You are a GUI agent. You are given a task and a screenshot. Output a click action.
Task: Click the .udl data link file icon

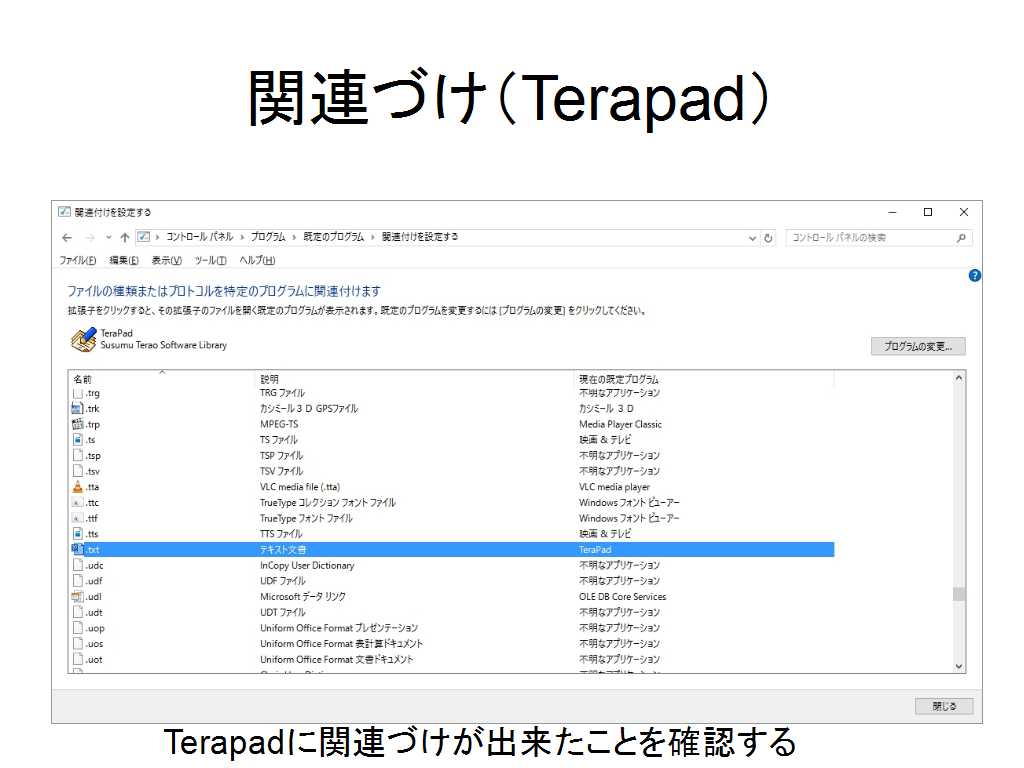78,597
